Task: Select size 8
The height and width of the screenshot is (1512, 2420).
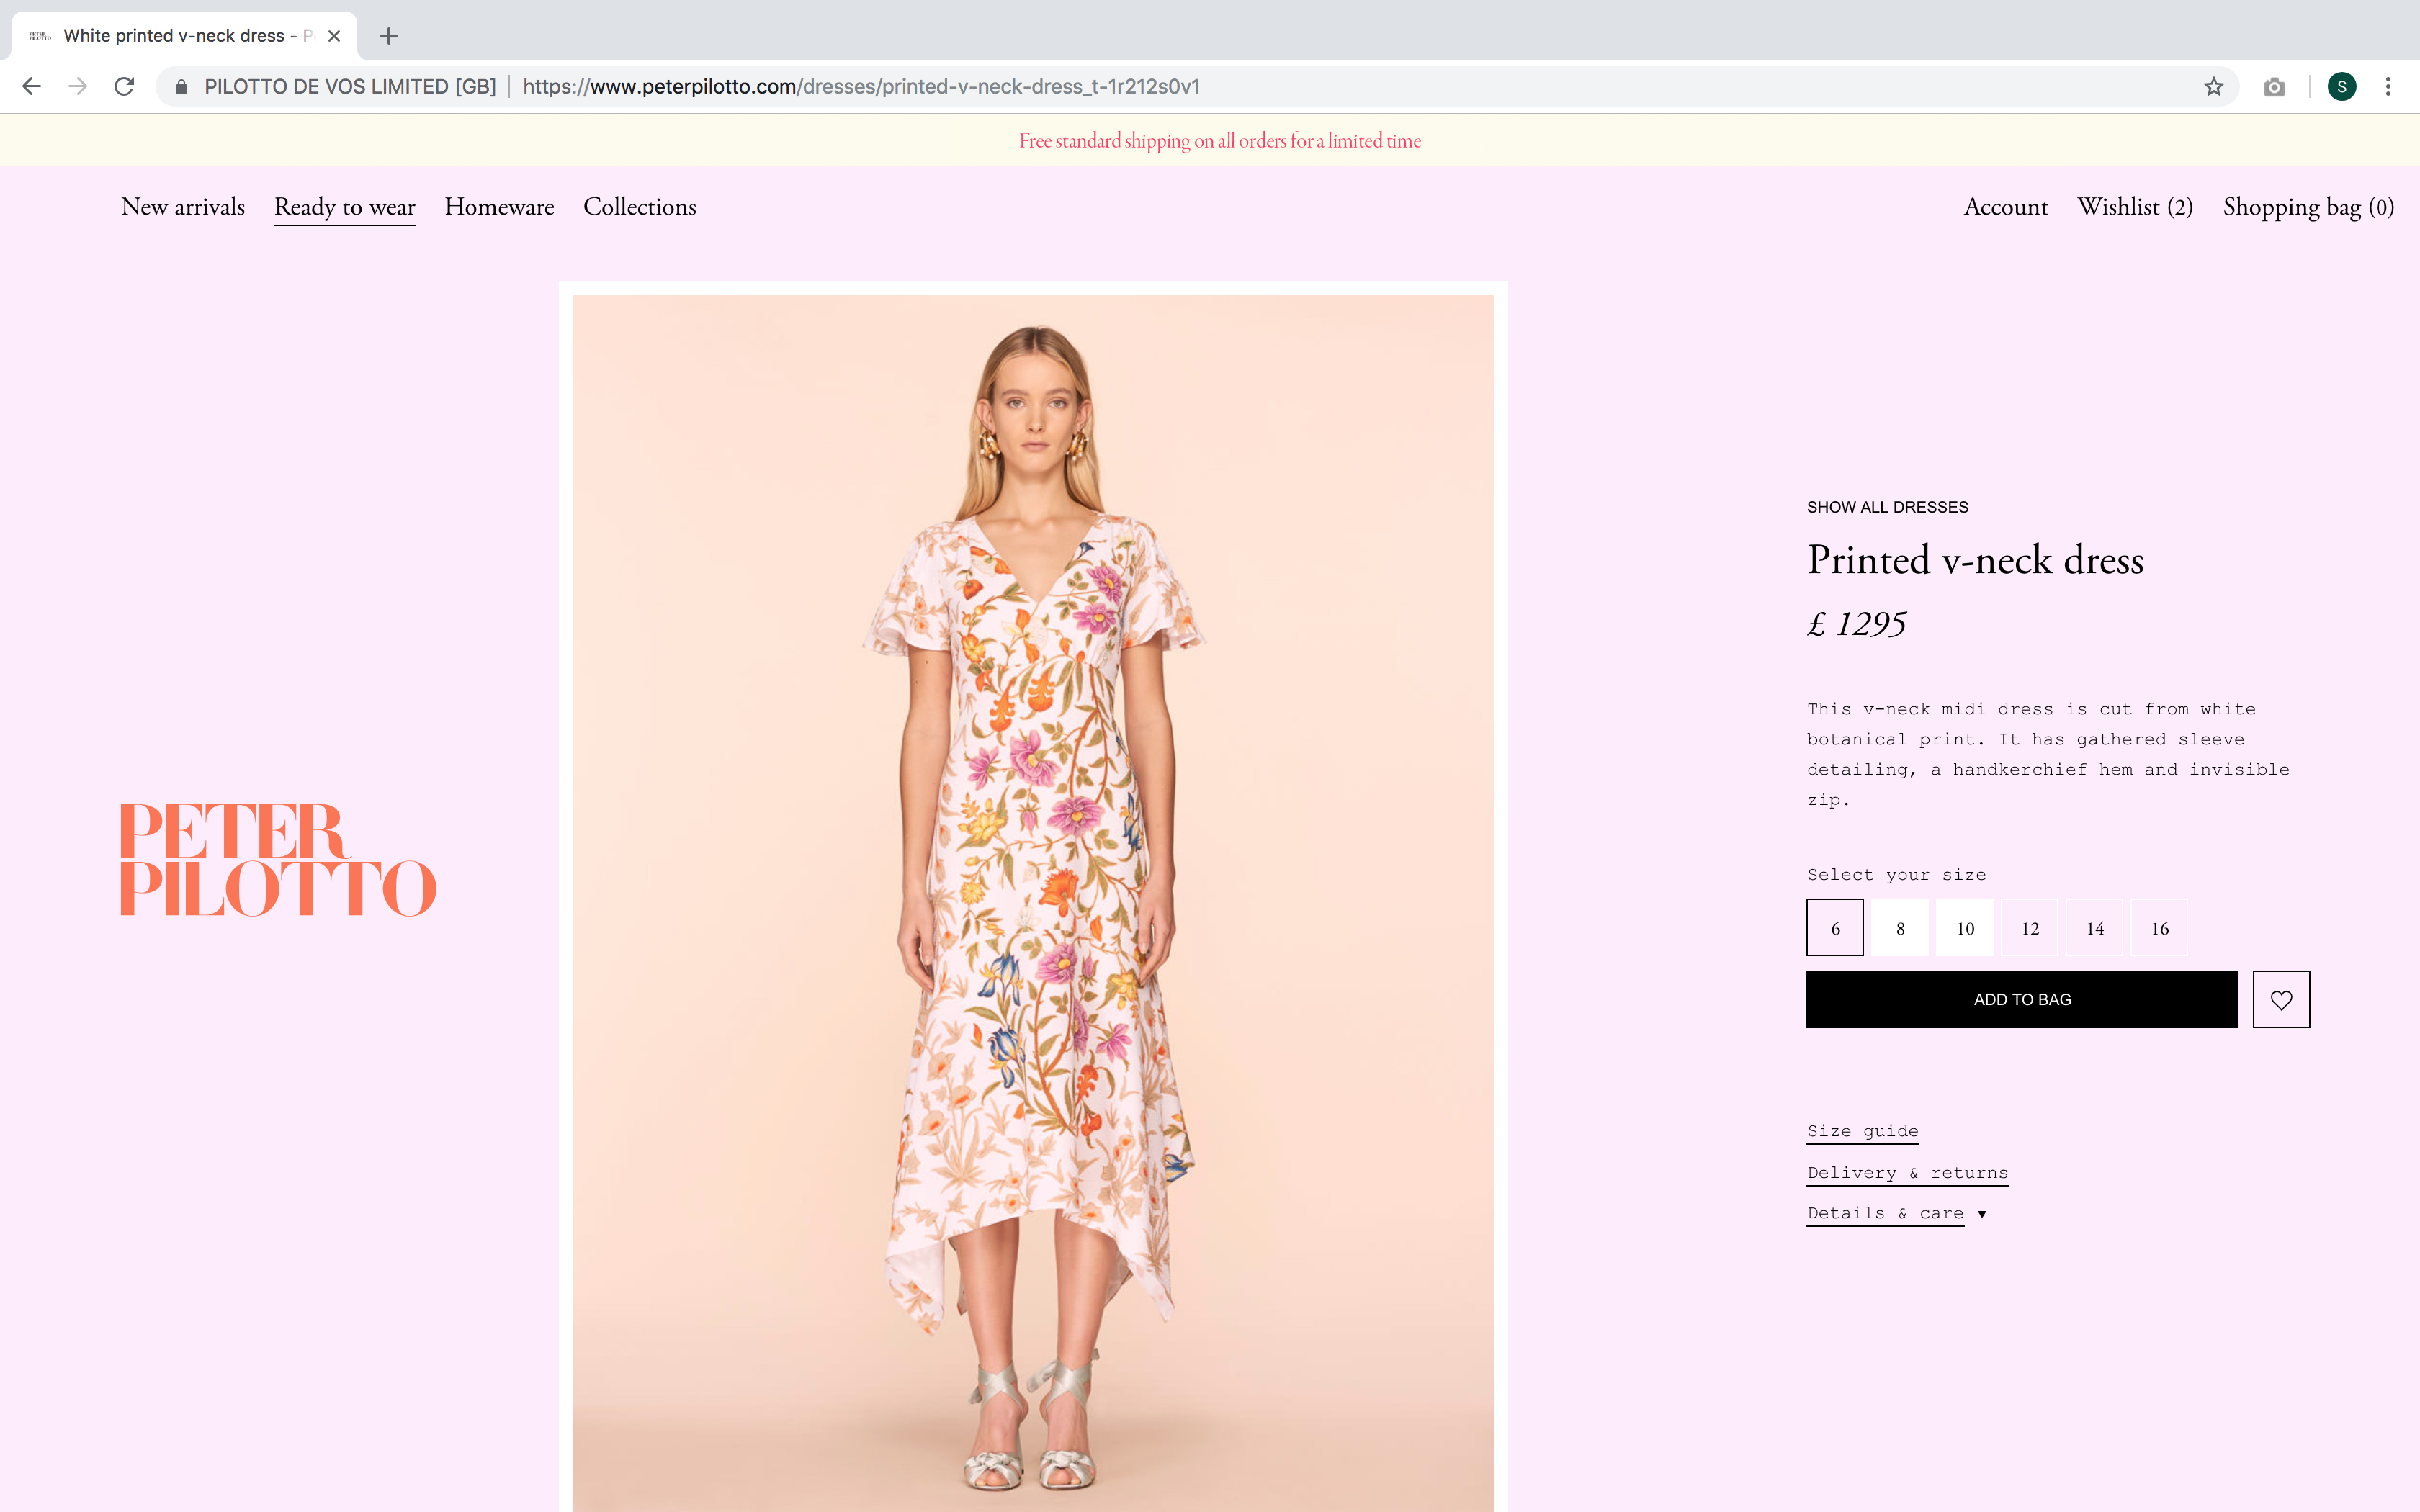Action: coord(1900,928)
